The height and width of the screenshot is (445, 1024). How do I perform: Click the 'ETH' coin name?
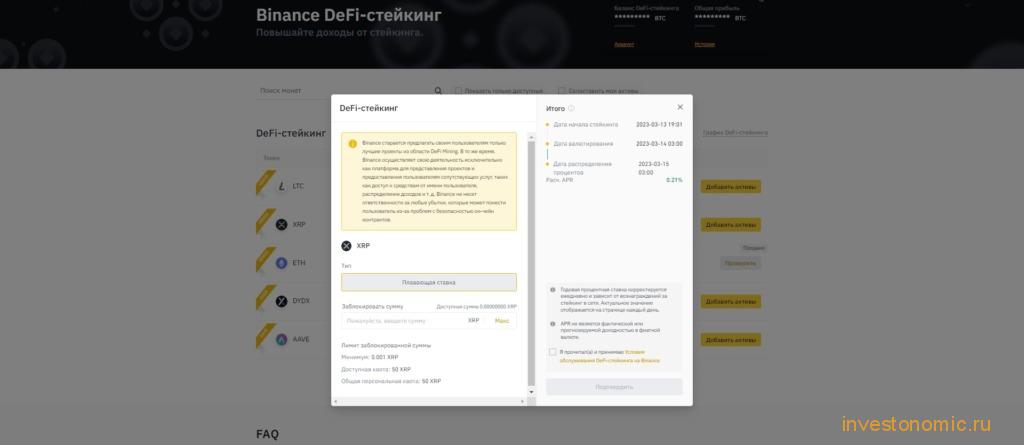tap(298, 263)
